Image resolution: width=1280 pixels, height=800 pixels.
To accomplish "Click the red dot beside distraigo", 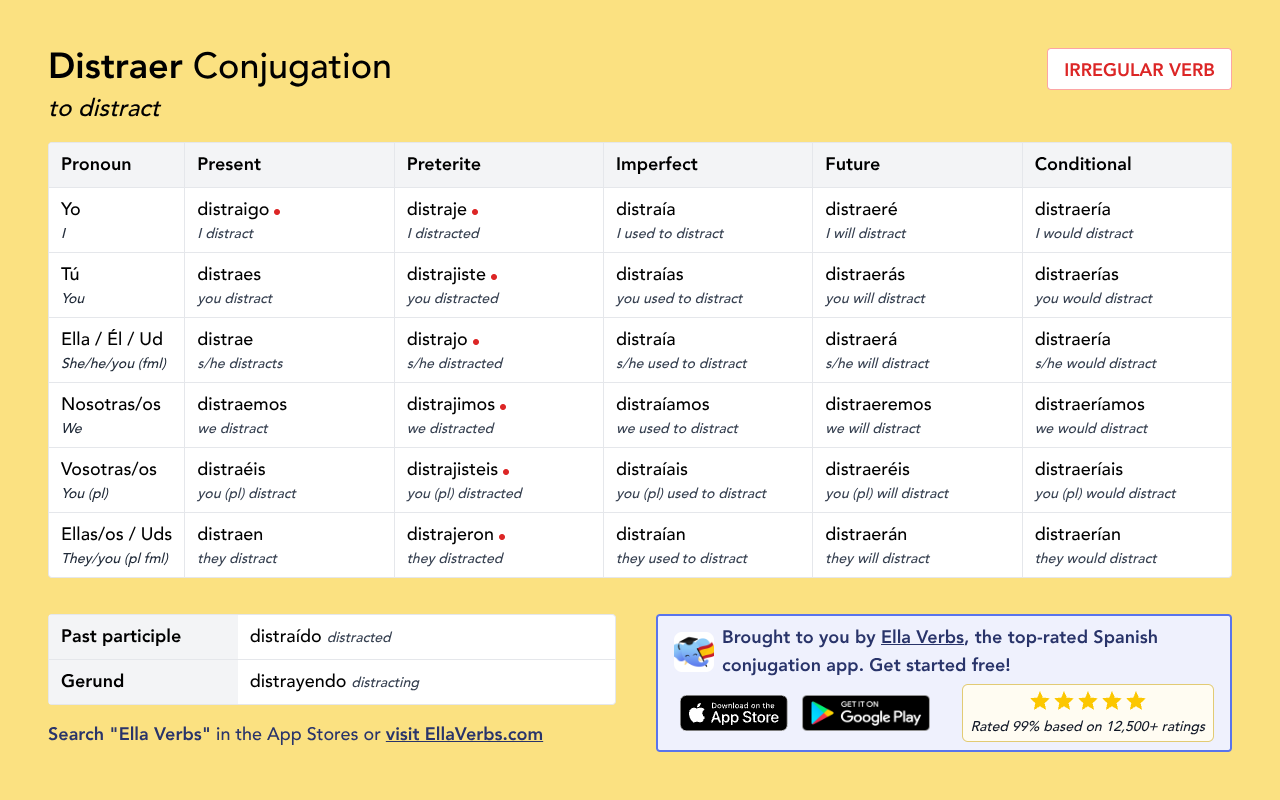I will pyautogui.click(x=277, y=212).
